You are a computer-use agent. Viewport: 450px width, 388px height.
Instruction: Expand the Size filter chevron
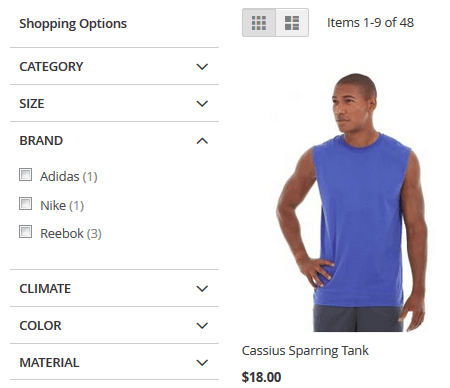202,104
